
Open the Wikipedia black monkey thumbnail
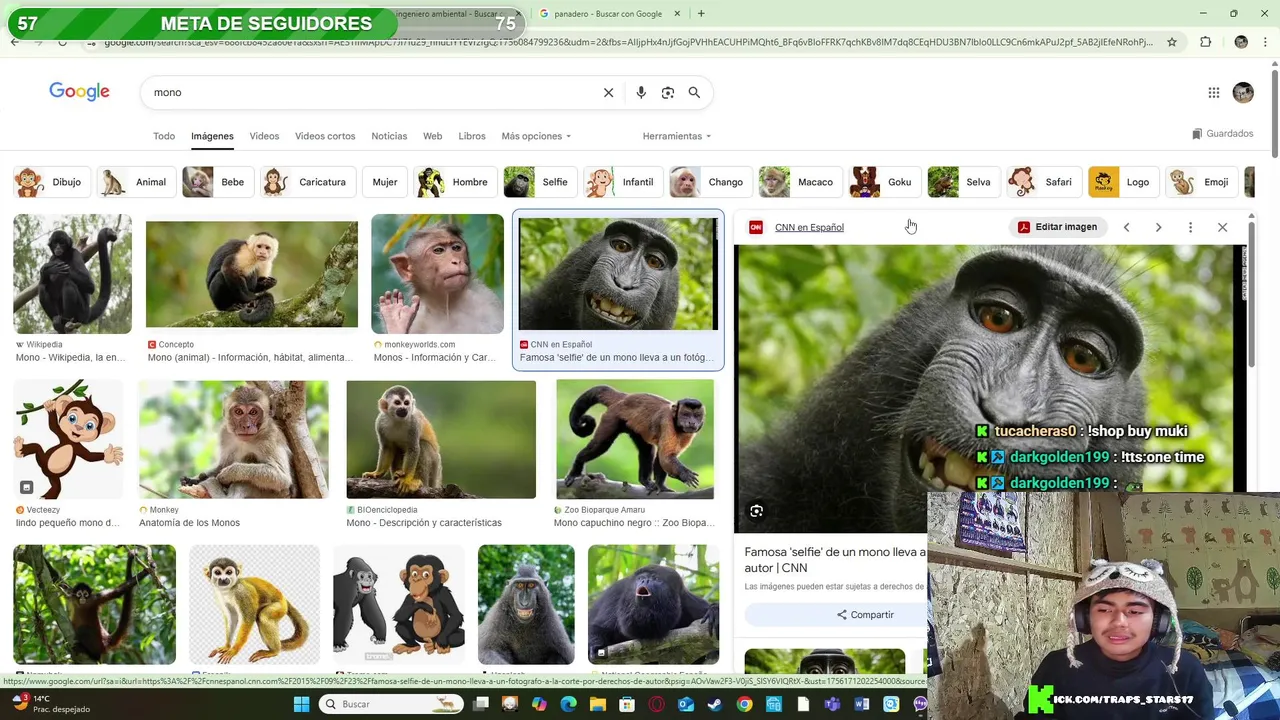tap(72, 274)
